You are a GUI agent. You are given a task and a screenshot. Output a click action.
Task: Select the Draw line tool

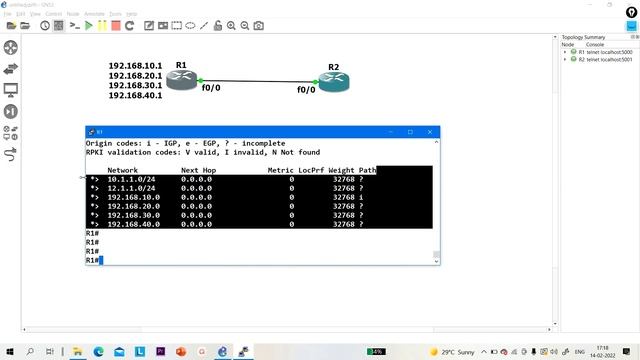click(204, 26)
